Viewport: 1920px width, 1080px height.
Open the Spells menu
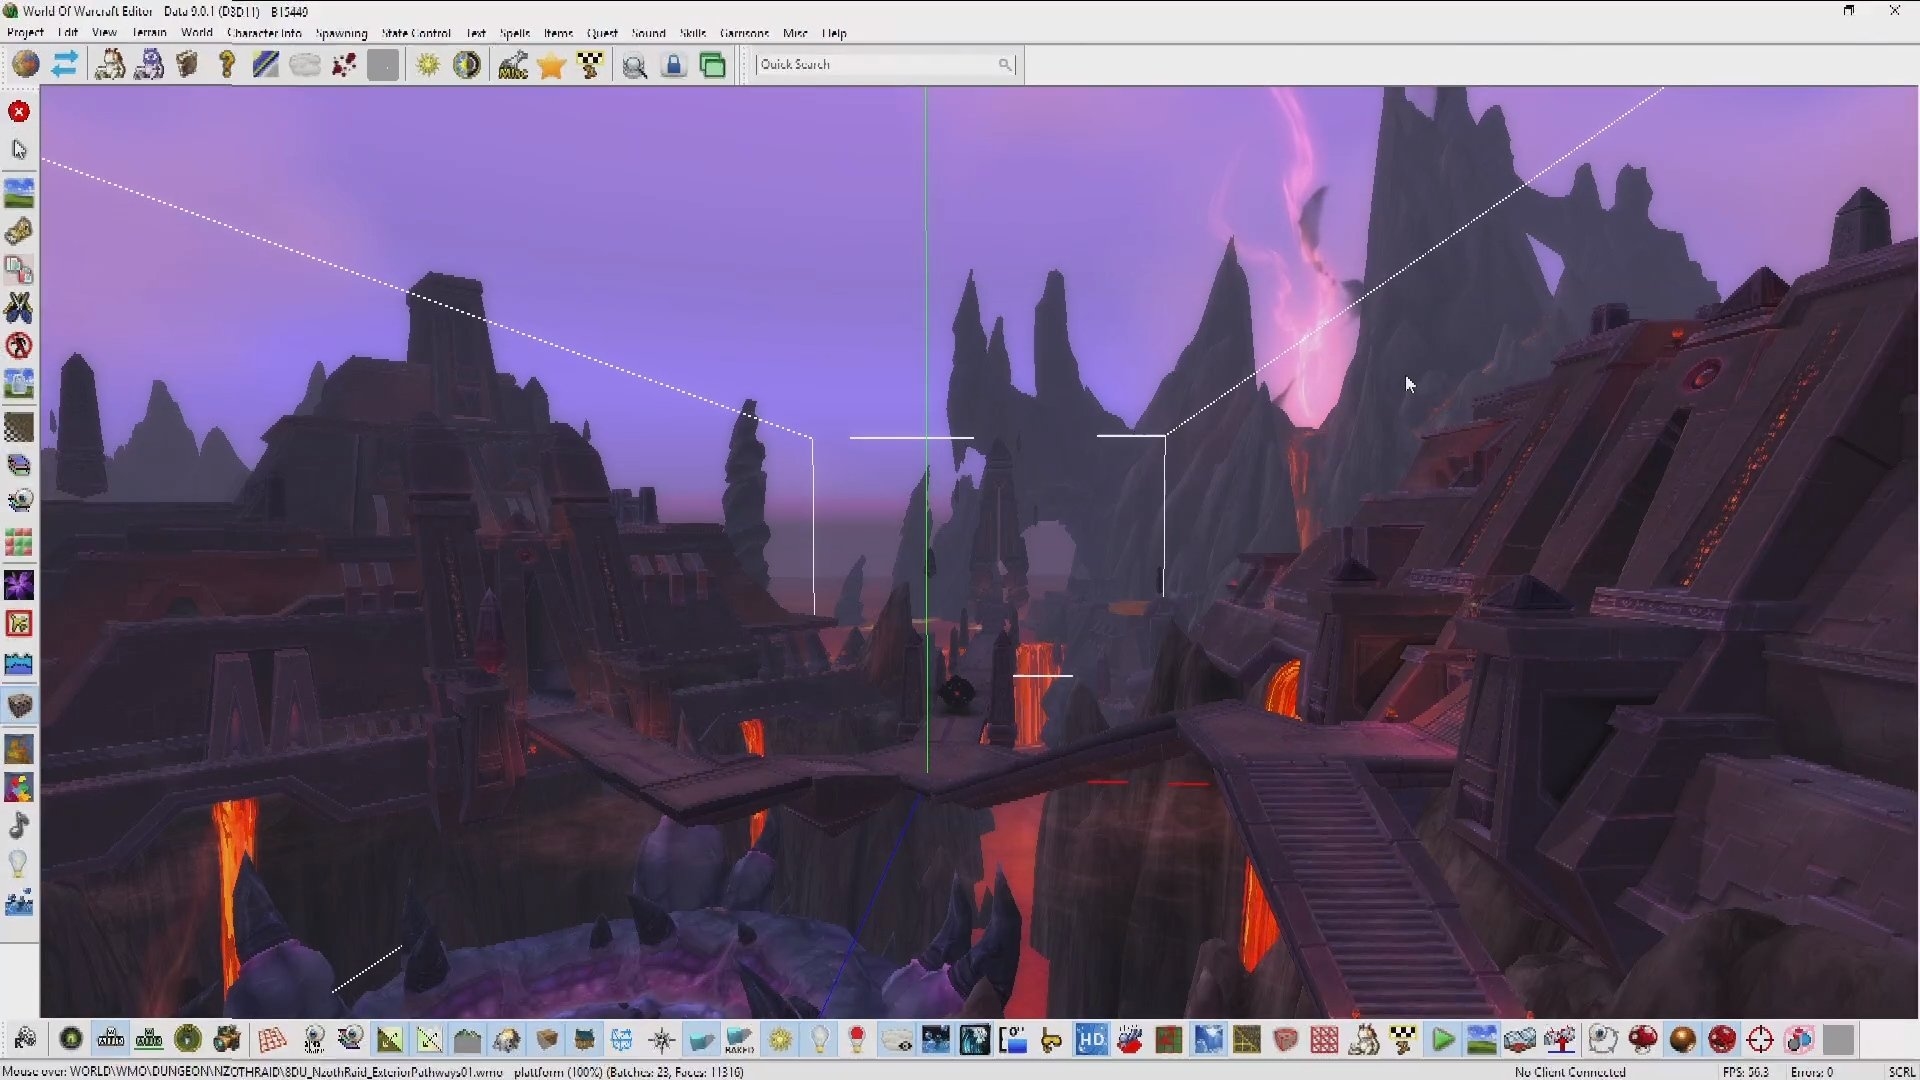[514, 33]
